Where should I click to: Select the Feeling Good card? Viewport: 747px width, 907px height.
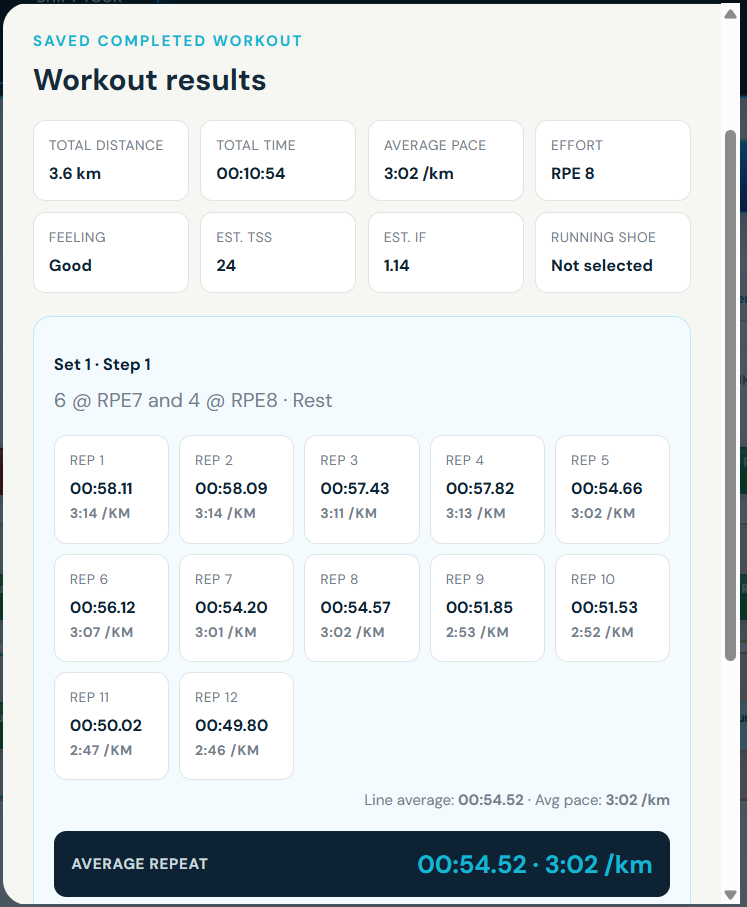pyautogui.click(x=111, y=252)
